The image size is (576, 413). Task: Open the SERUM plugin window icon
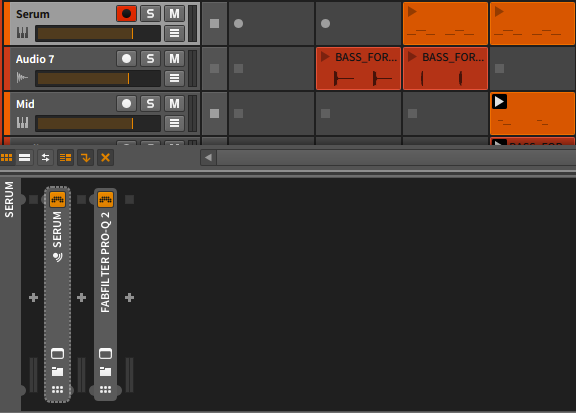pos(57,353)
